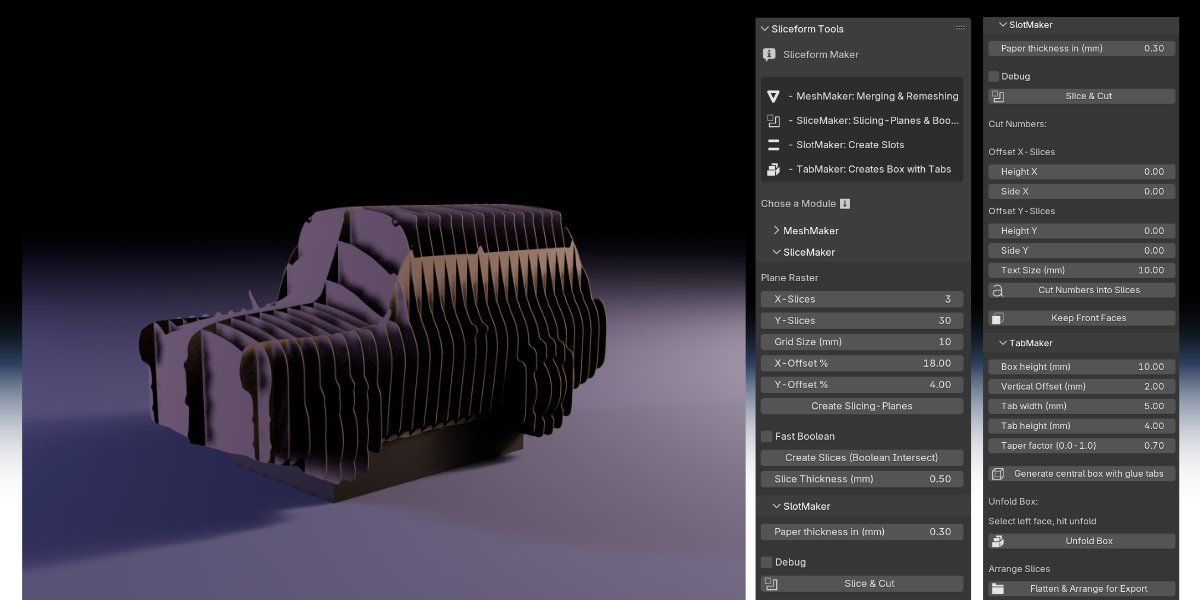Adjust the X-Offset % value slider
This screenshot has width=1200, height=600.
point(861,363)
